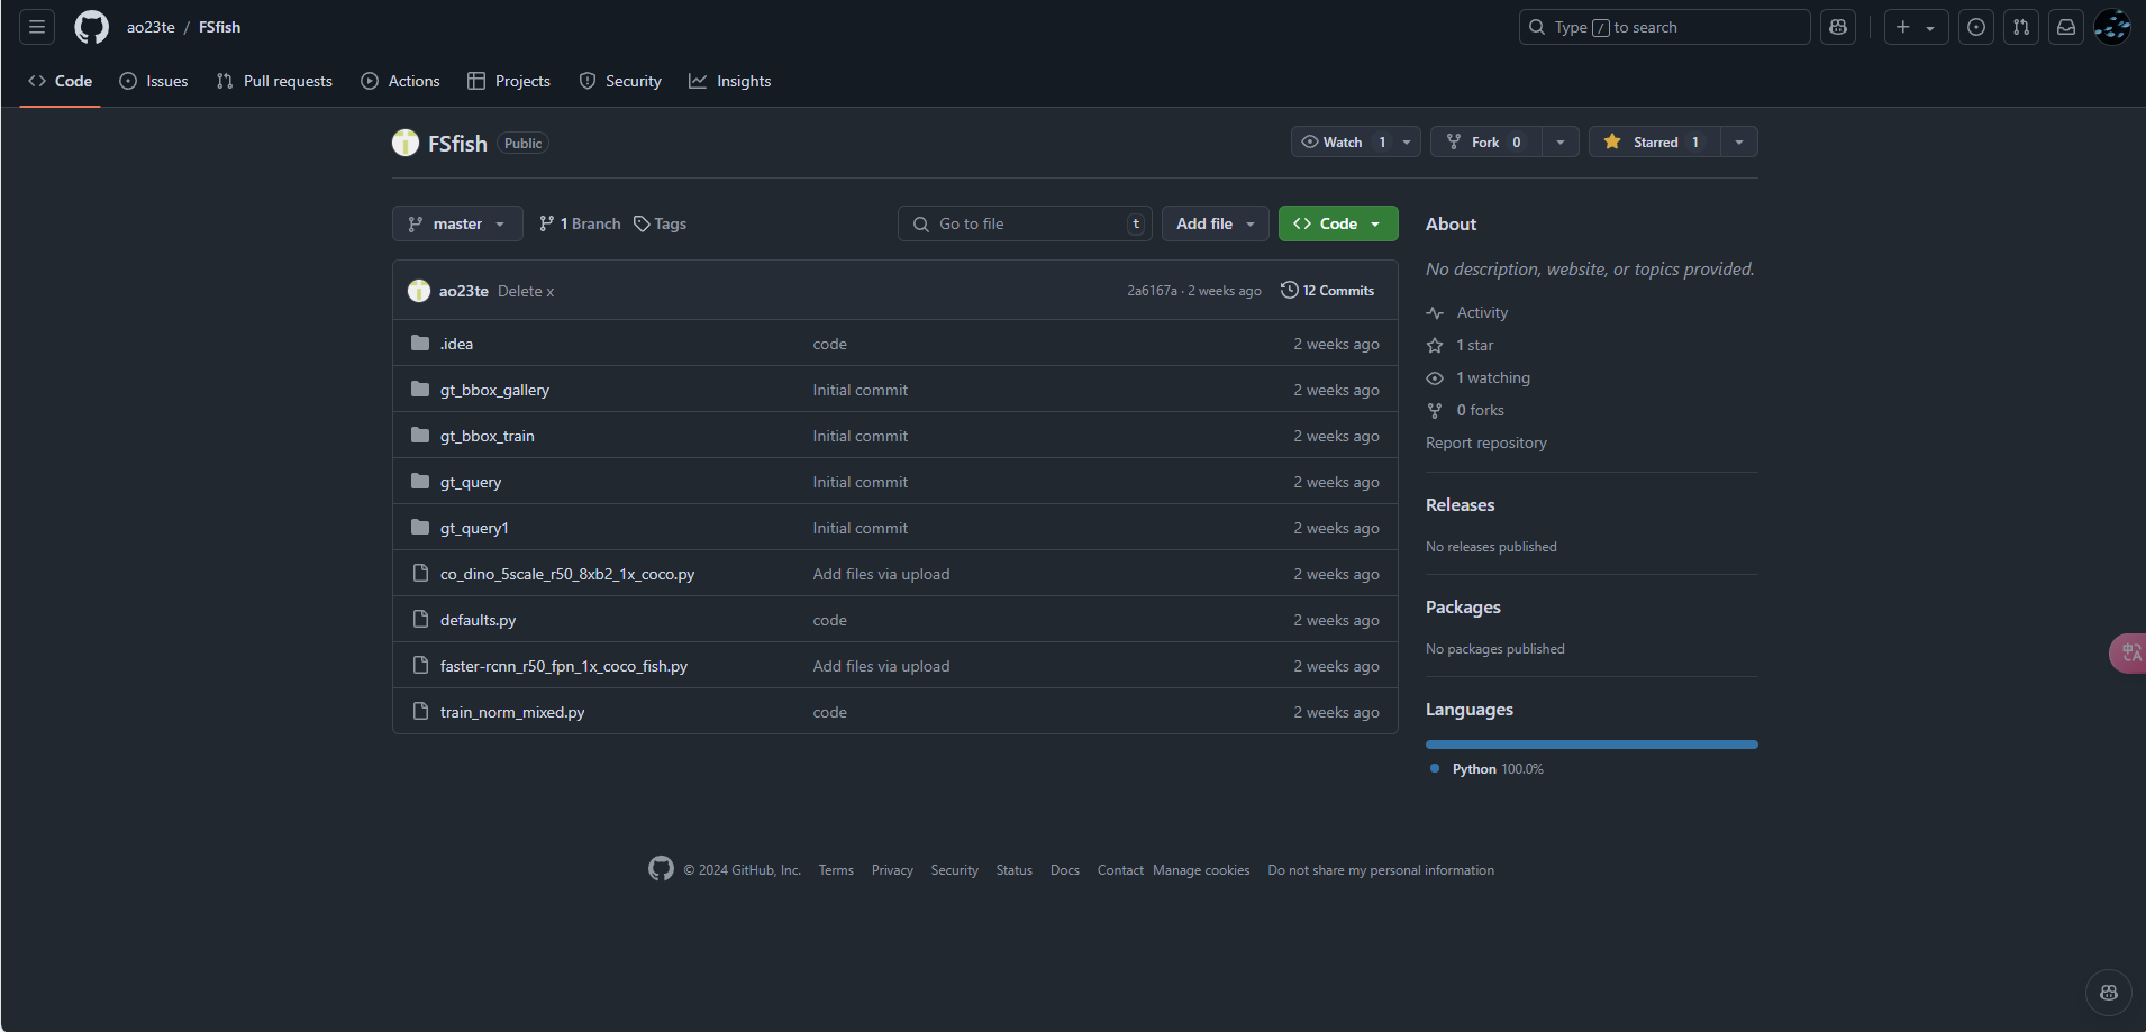Open the notifications inbox icon
Screen dimensions: 2146x1033
[x=2066, y=27]
